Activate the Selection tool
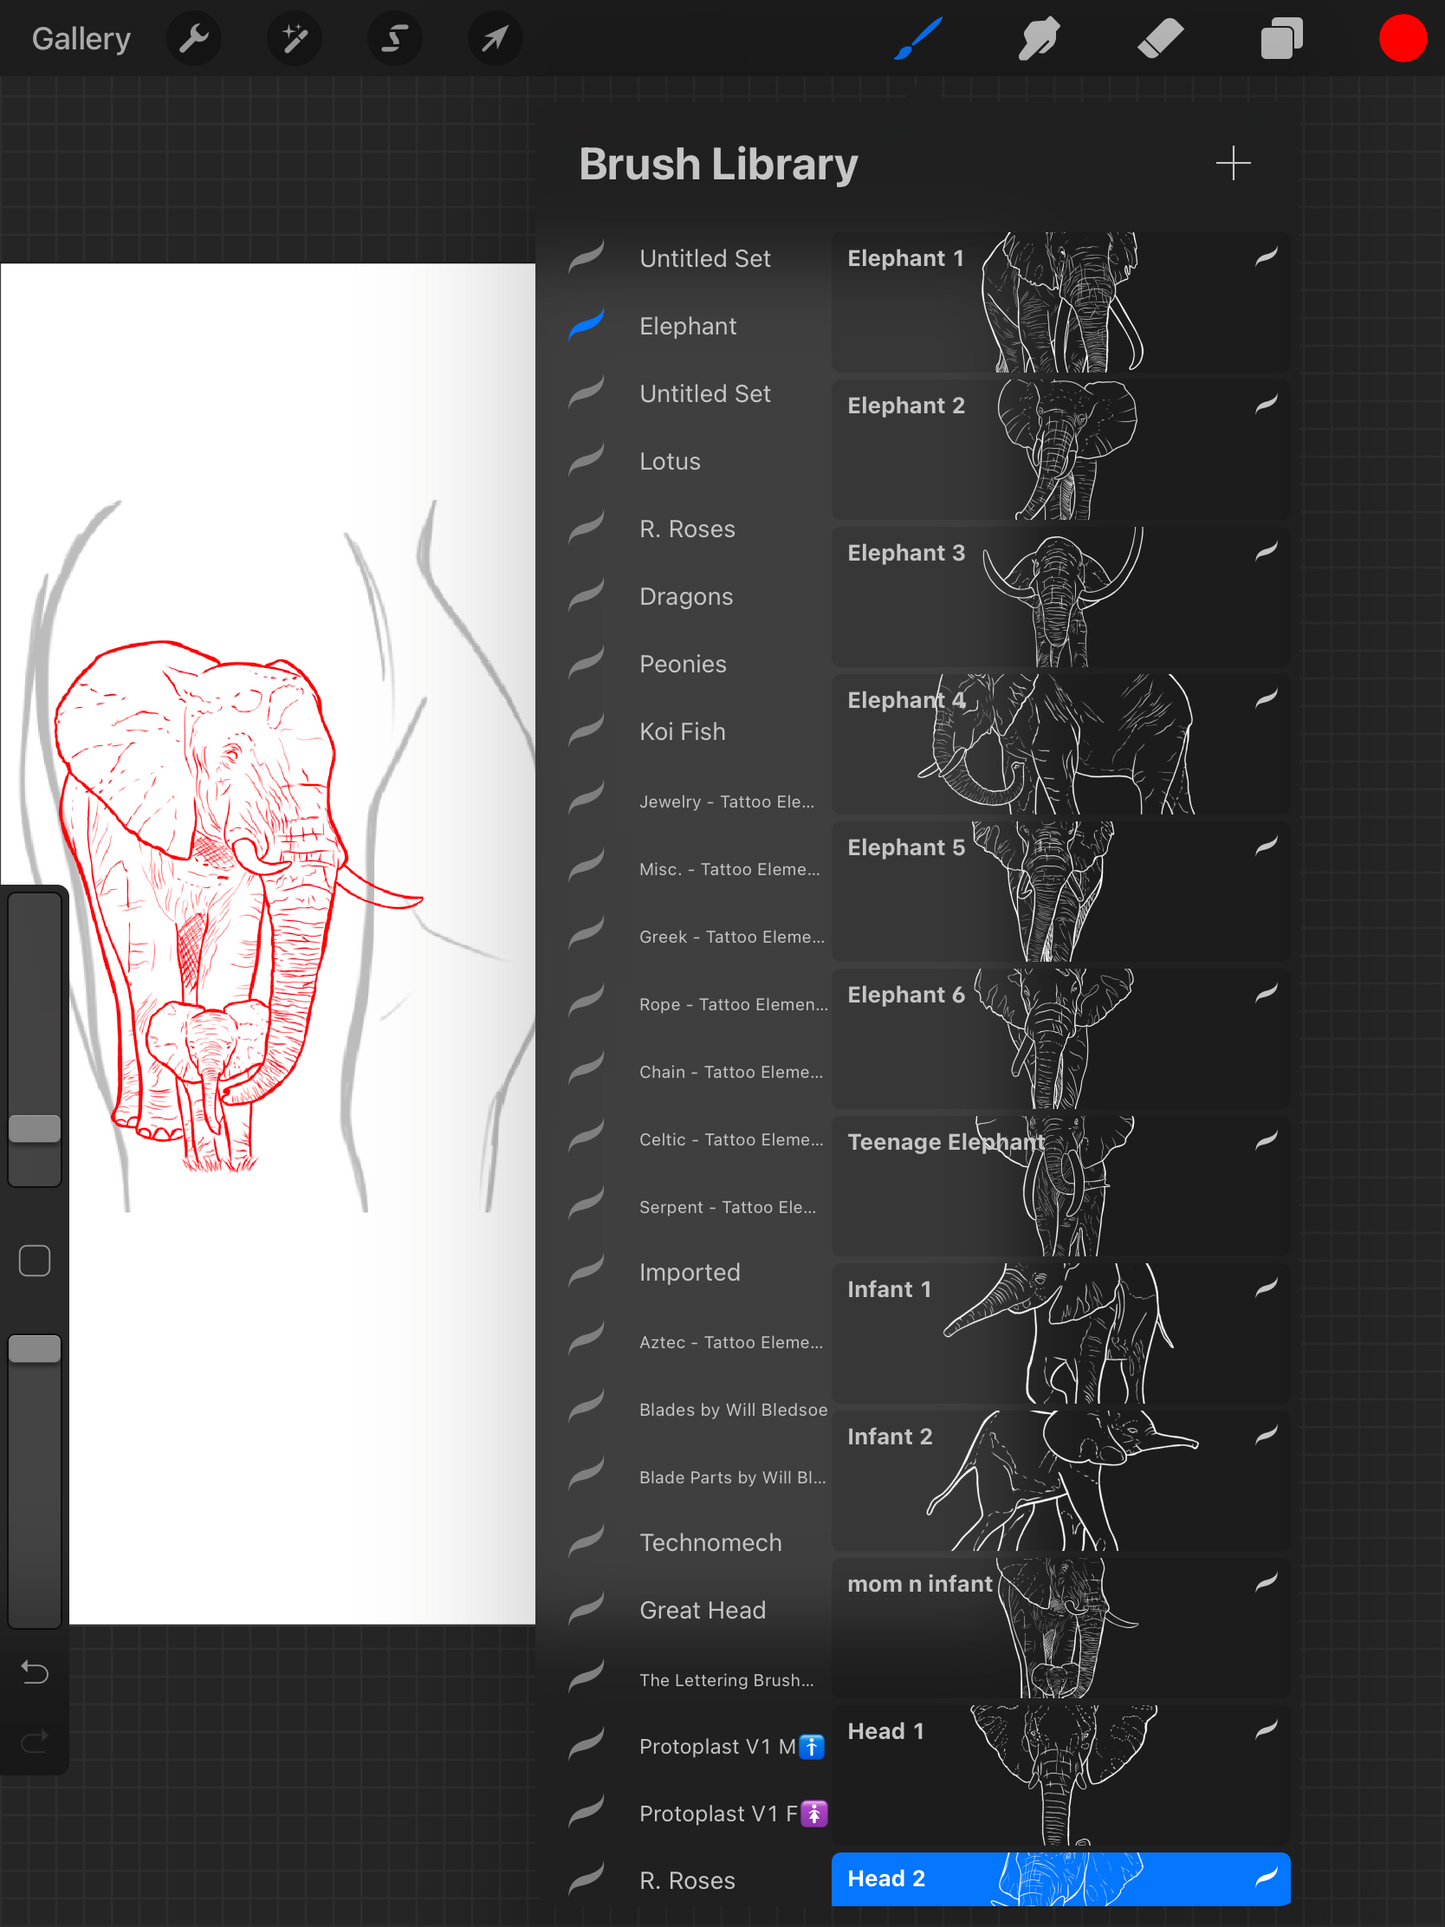The image size is (1445, 1927). click(x=395, y=39)
